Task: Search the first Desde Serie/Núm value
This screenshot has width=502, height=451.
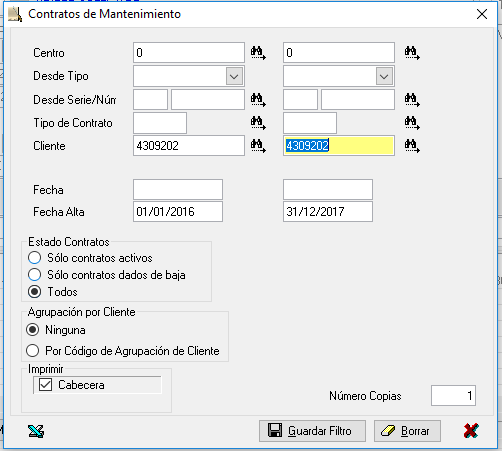Action: [x=258, y=99]
